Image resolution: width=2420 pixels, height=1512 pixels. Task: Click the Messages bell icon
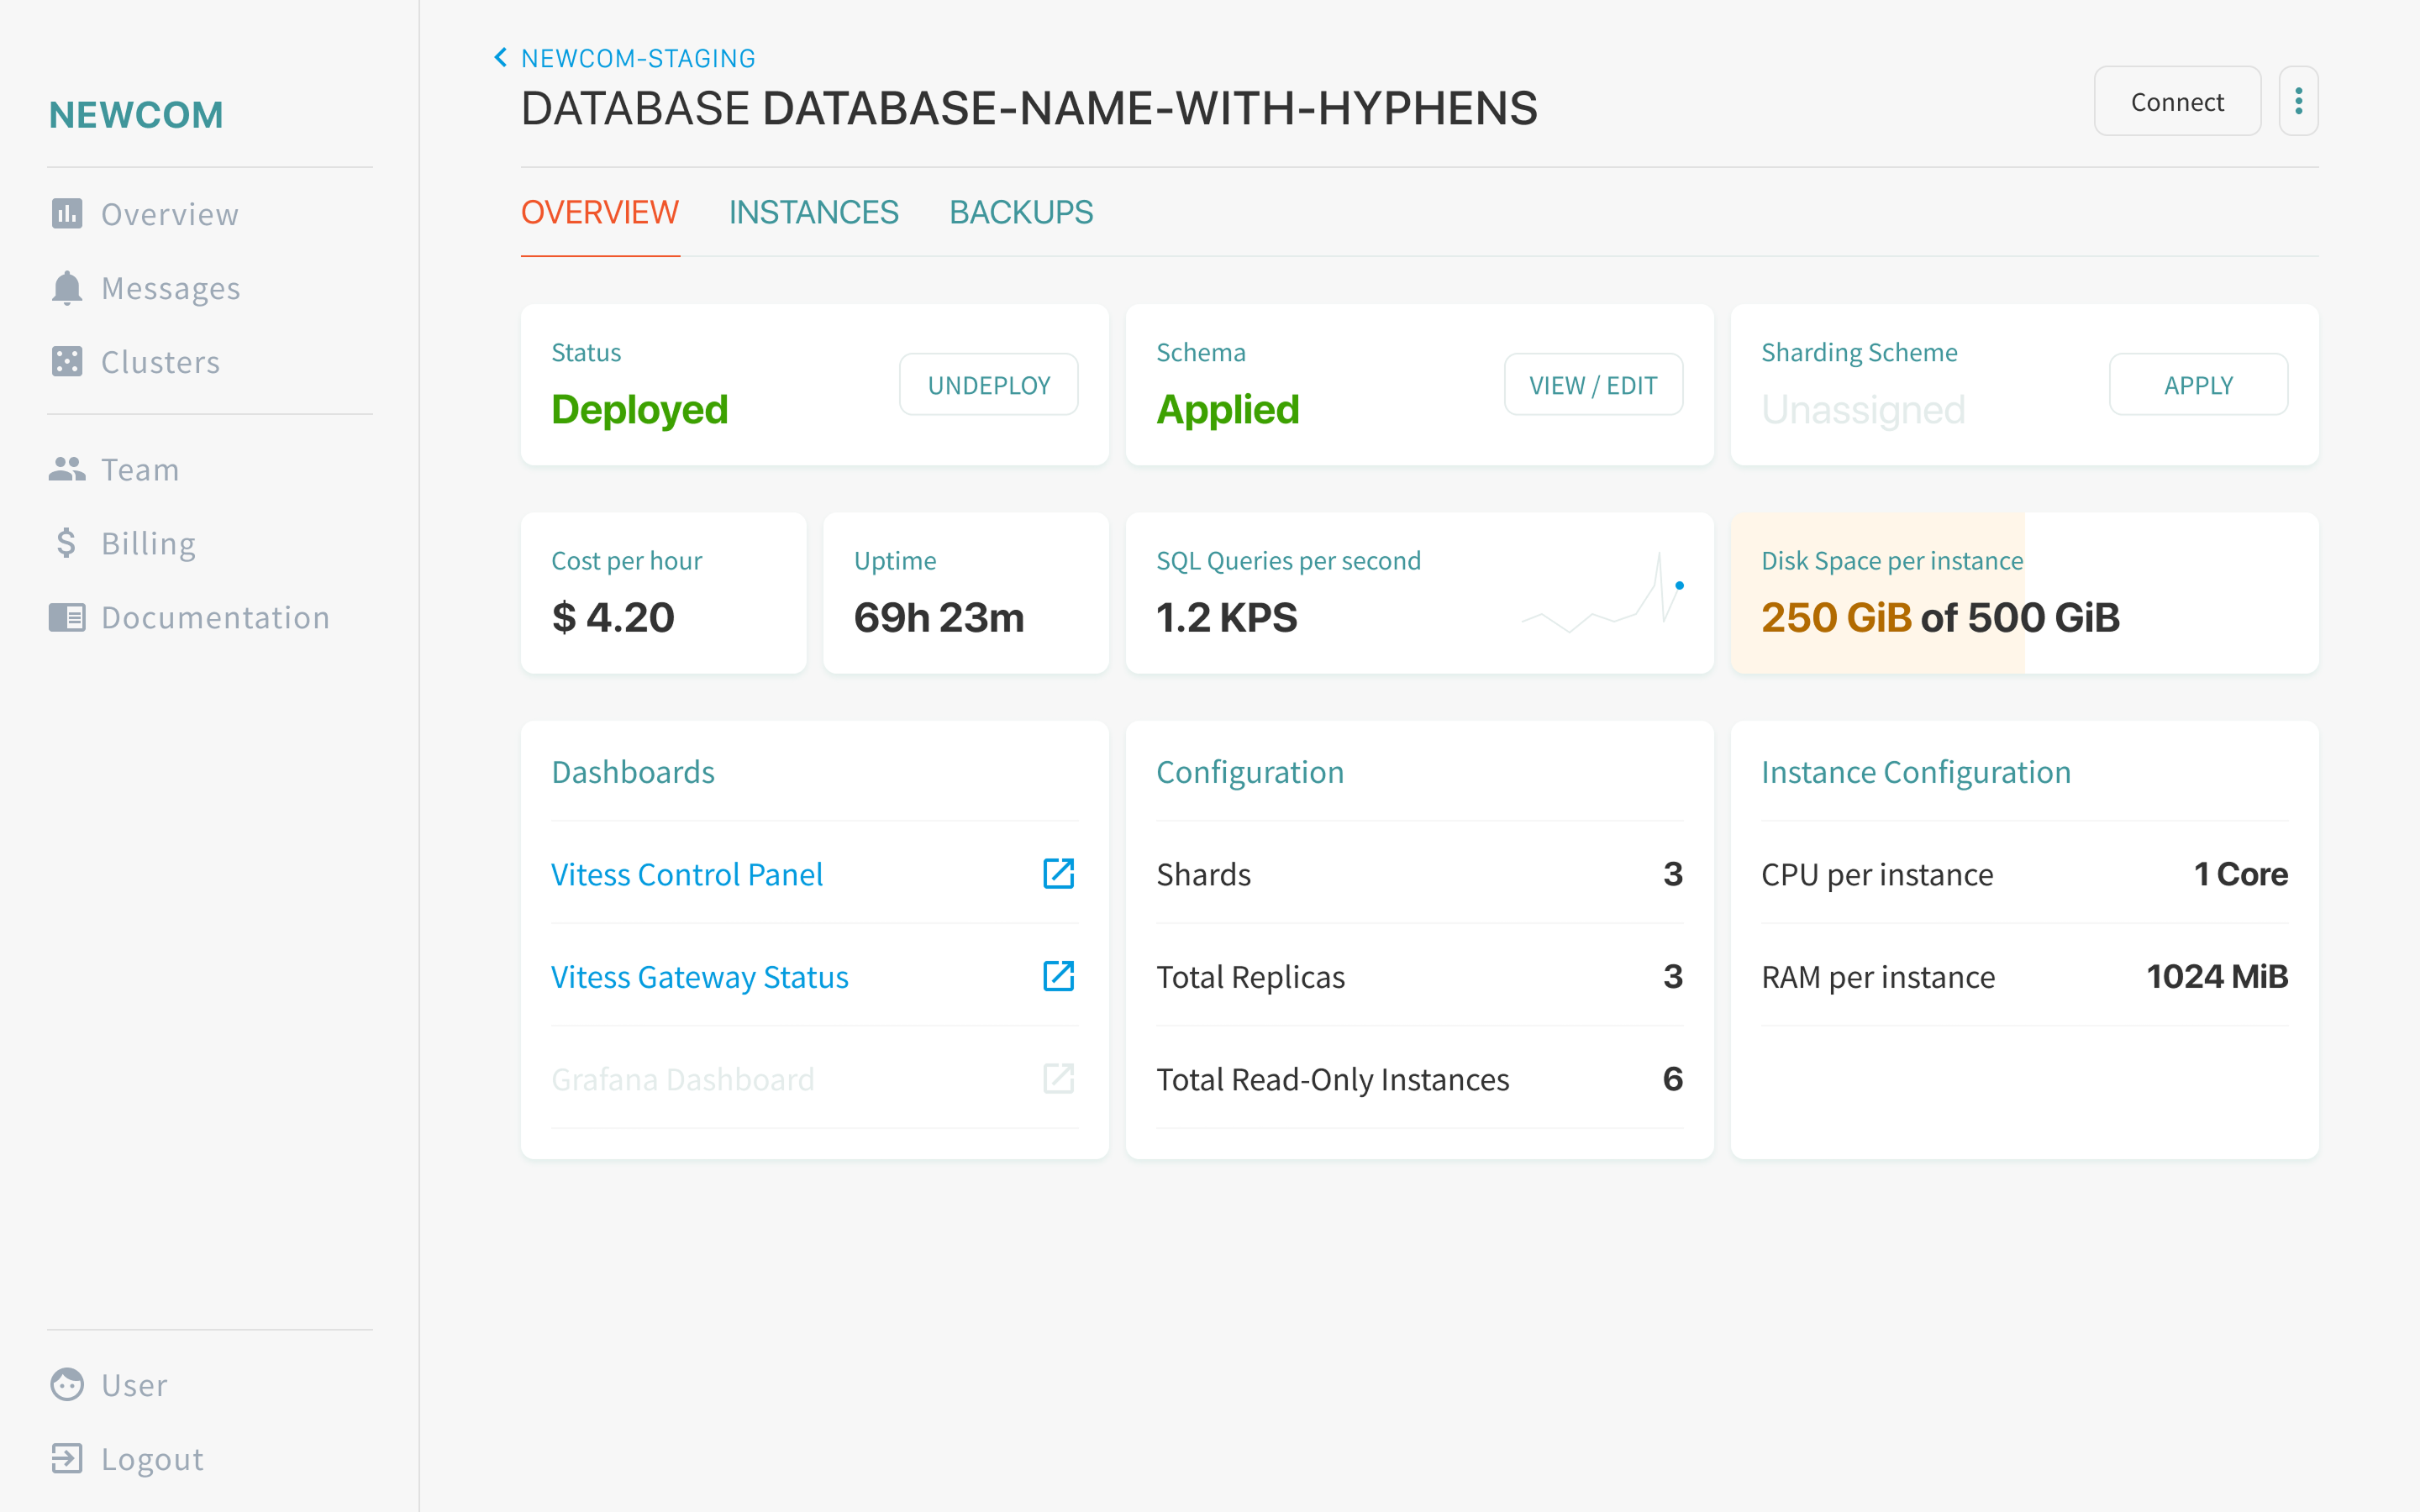pos(67,288)
